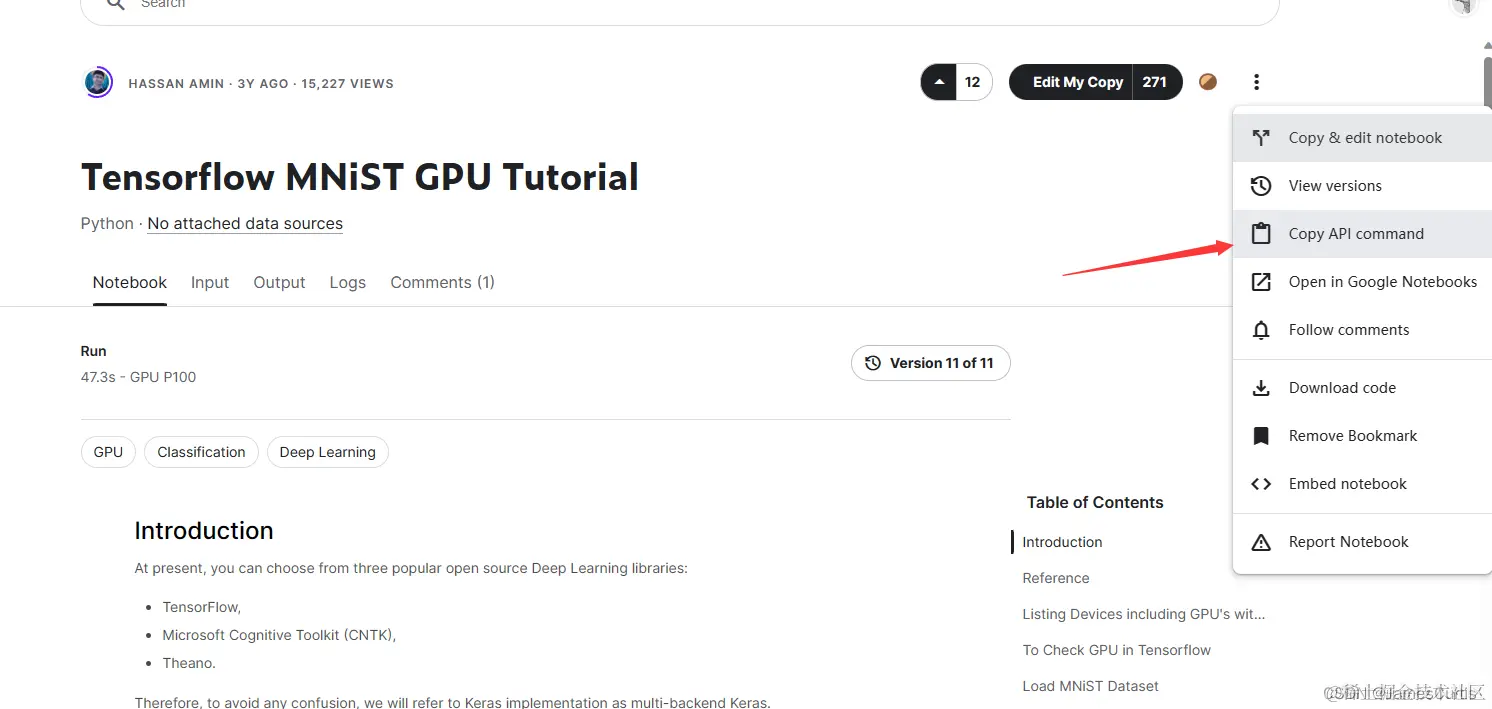Open the Comments (1) tab
Viewport: 1492px width, 709px height.
pyautogui.click(x=443, y=283)
